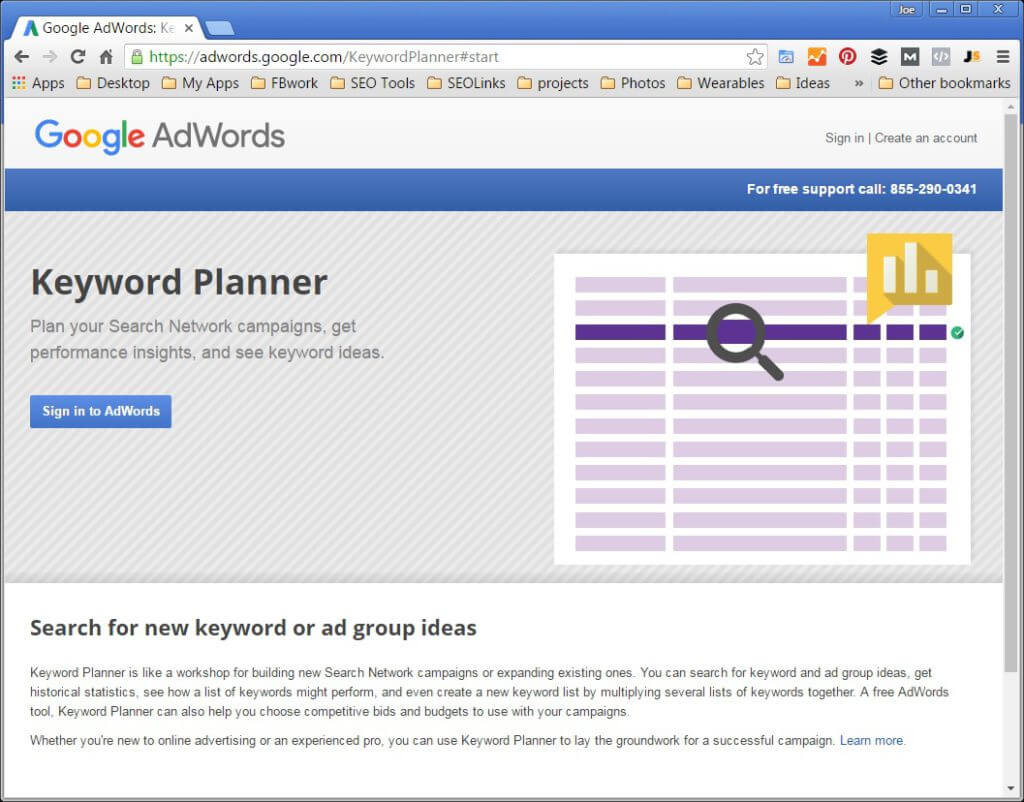
Task: Click the Create an account link
Action: point(926,138)
